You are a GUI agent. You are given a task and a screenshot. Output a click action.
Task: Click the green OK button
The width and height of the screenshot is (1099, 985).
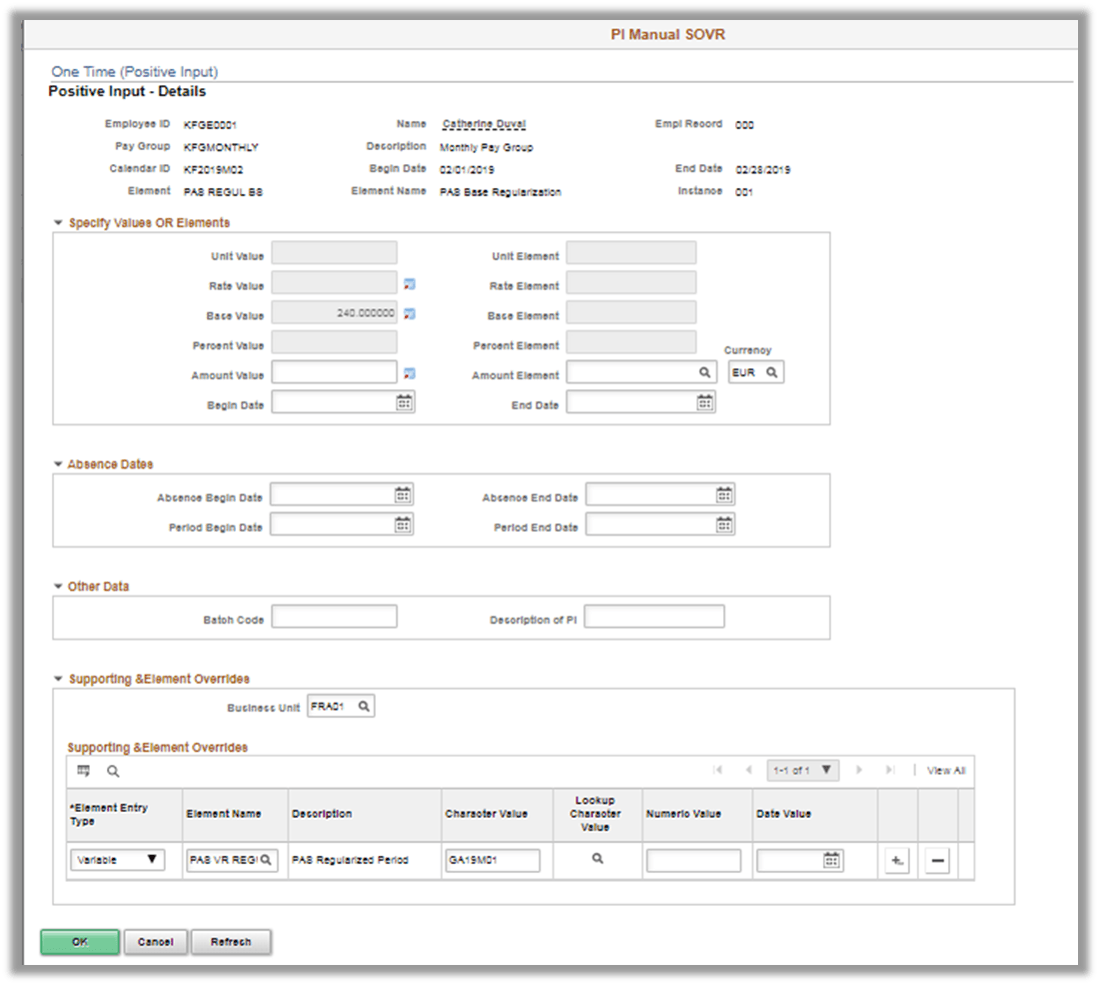tap(79, 941)
